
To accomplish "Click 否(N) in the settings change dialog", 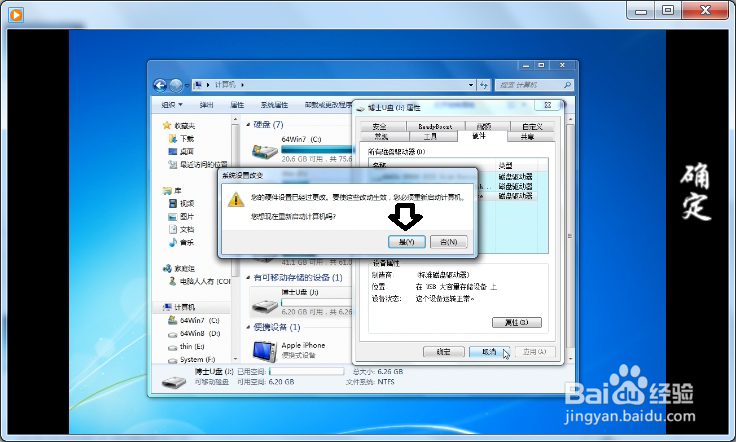I will 448,242.
